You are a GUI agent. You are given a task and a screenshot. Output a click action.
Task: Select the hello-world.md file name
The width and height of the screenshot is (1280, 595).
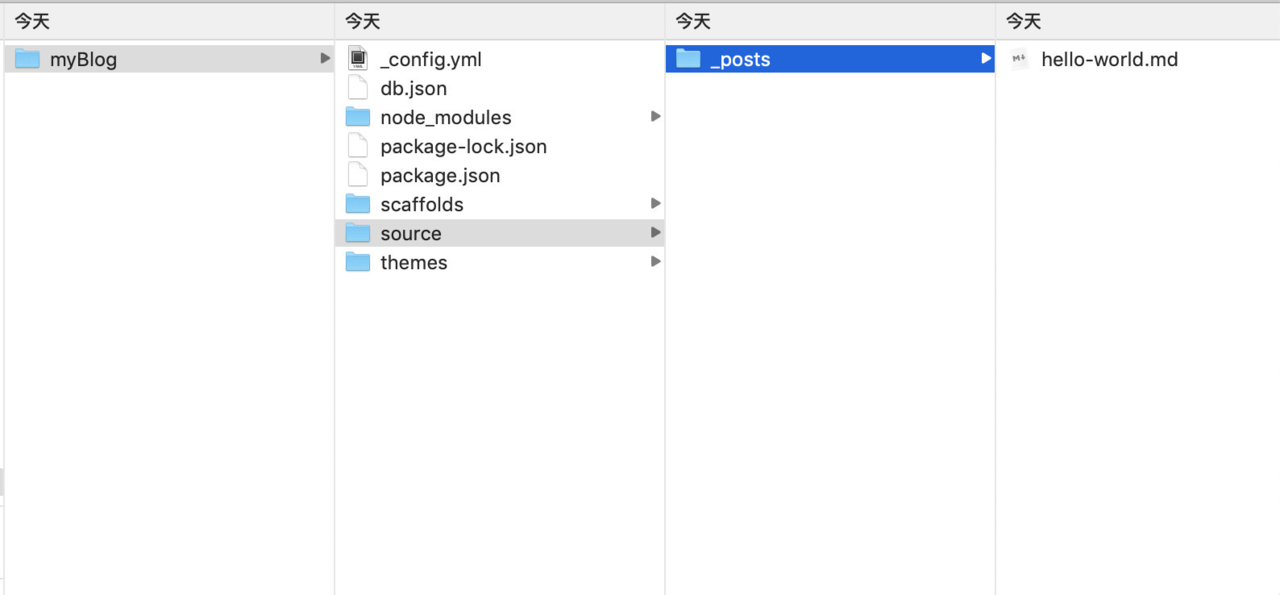(x=1110, y=60)
